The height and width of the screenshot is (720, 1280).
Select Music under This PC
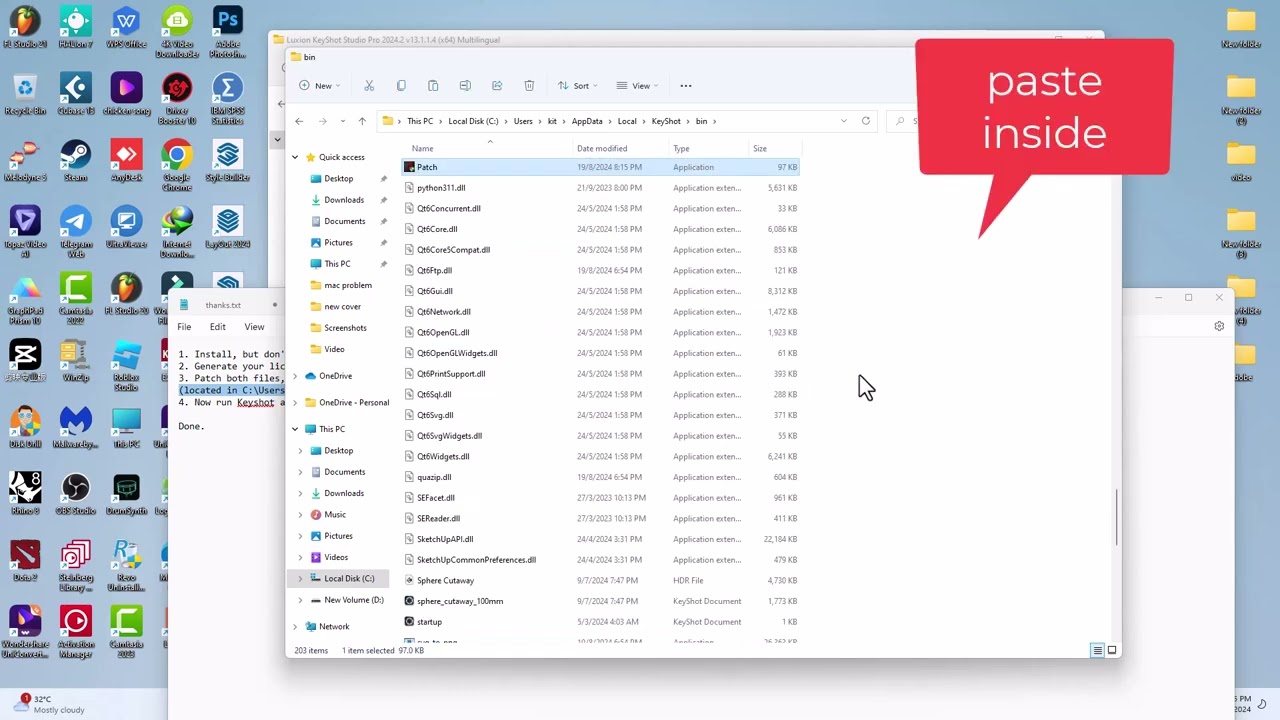pos(335,515)
